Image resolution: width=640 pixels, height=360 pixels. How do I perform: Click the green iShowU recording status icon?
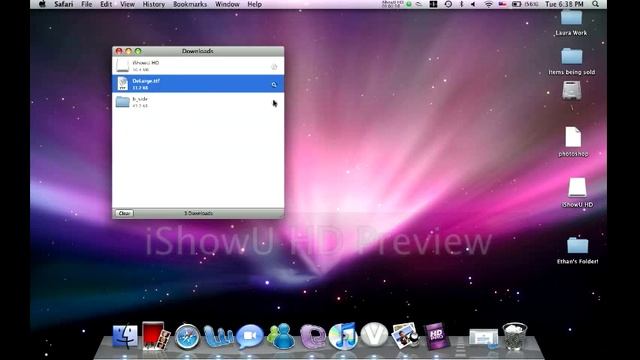click(x=409, y=4)
